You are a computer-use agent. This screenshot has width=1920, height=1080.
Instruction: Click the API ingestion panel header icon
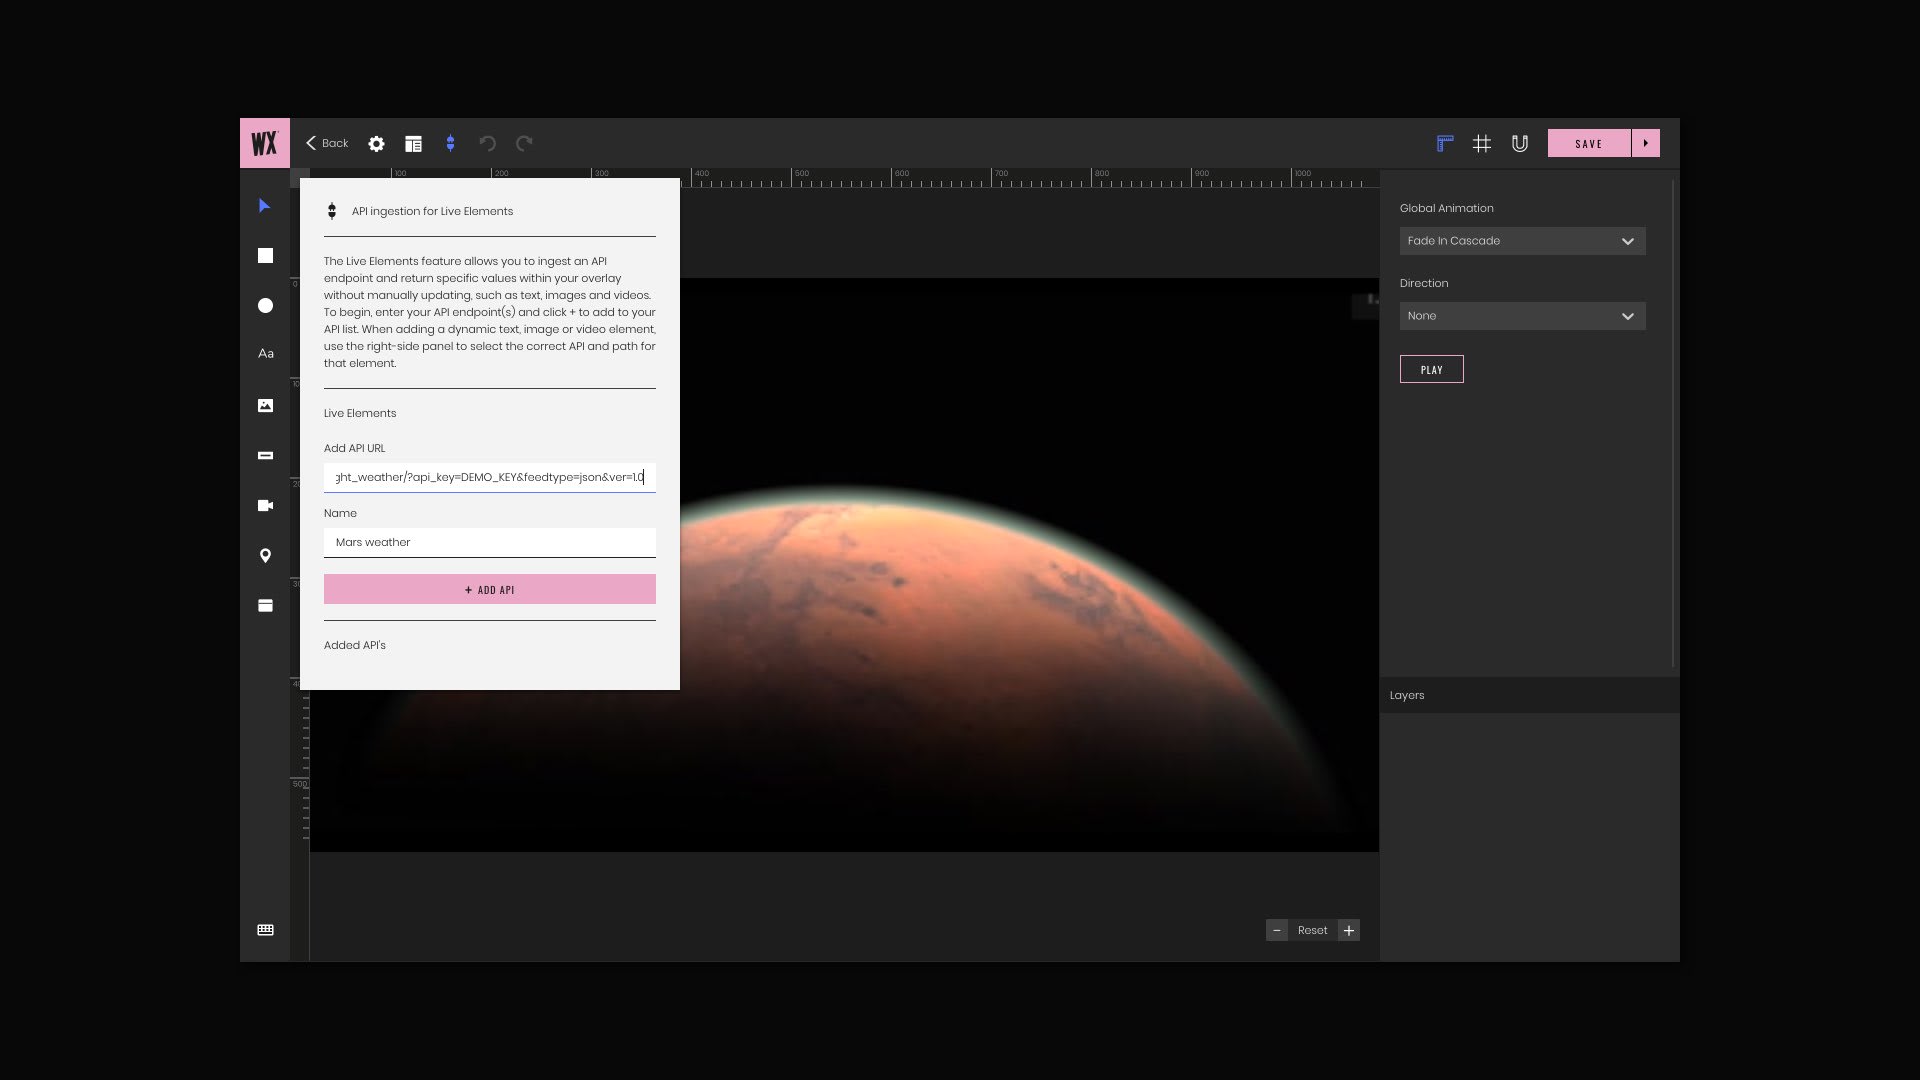coord(332,211)
